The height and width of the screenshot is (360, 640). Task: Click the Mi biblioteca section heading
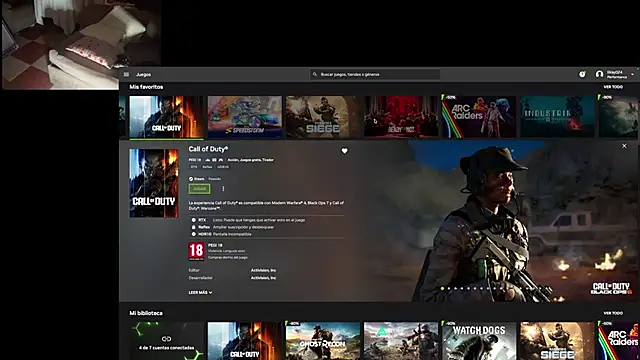point(146,313)
